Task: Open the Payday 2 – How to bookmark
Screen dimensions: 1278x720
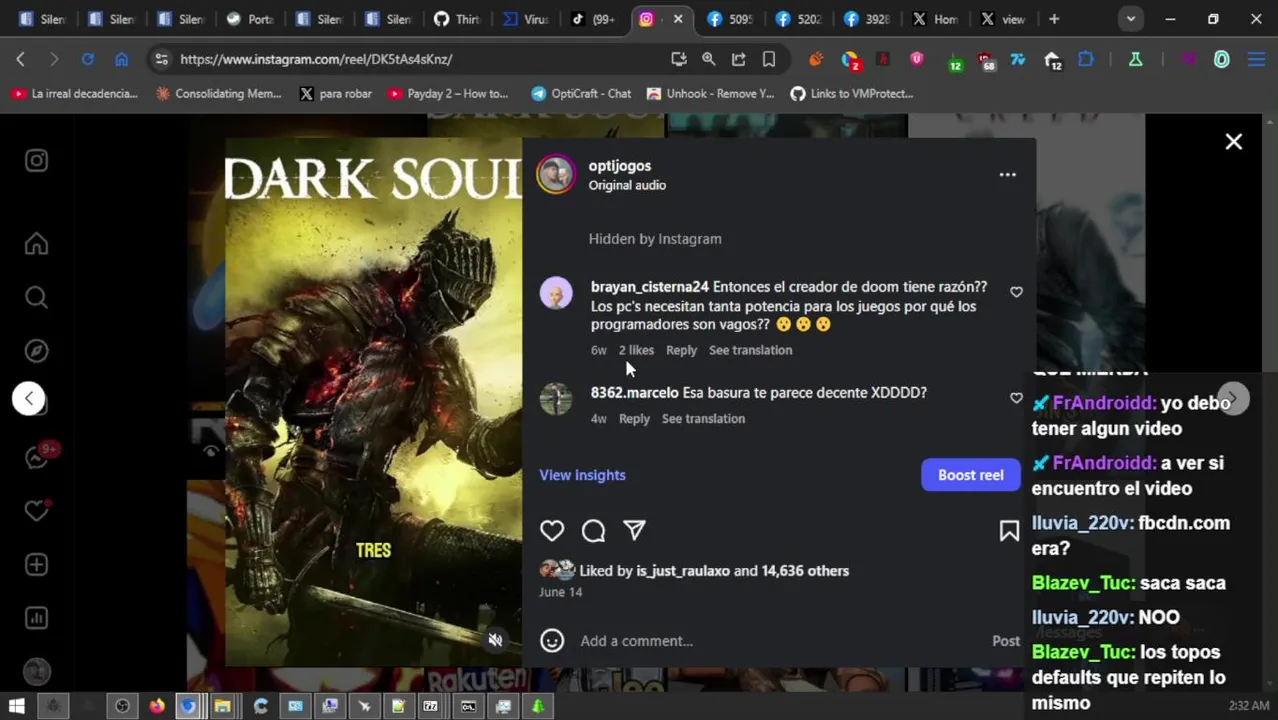Action: tap(448, 94)
